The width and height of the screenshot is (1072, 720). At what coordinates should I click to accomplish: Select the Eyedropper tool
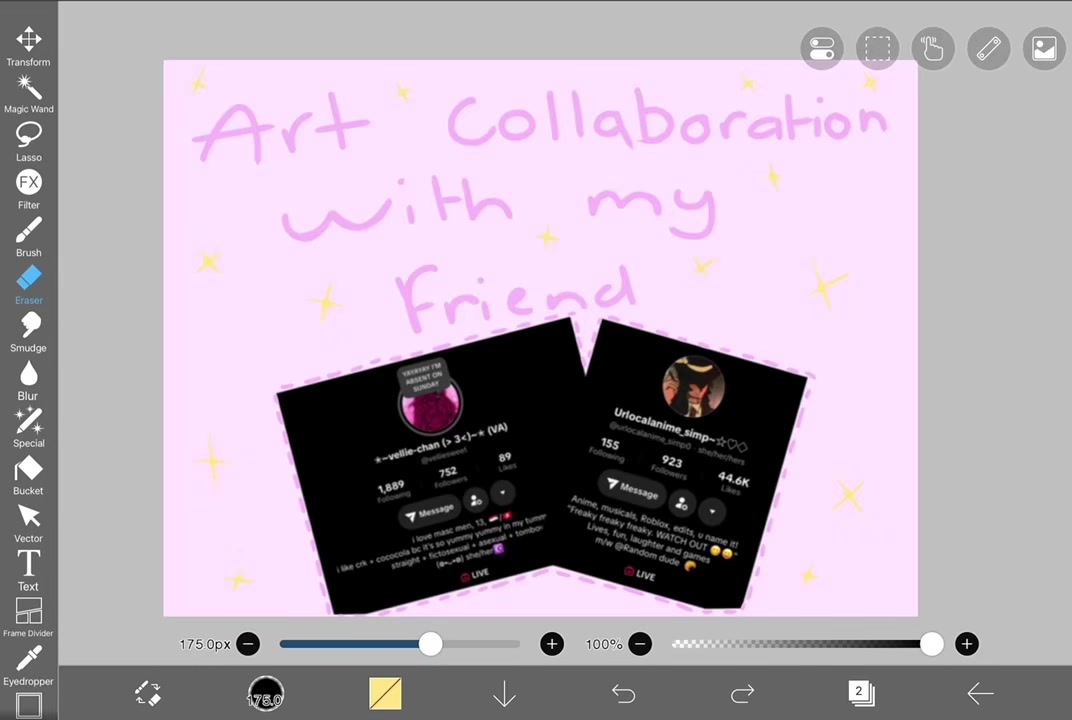(28, 665)
